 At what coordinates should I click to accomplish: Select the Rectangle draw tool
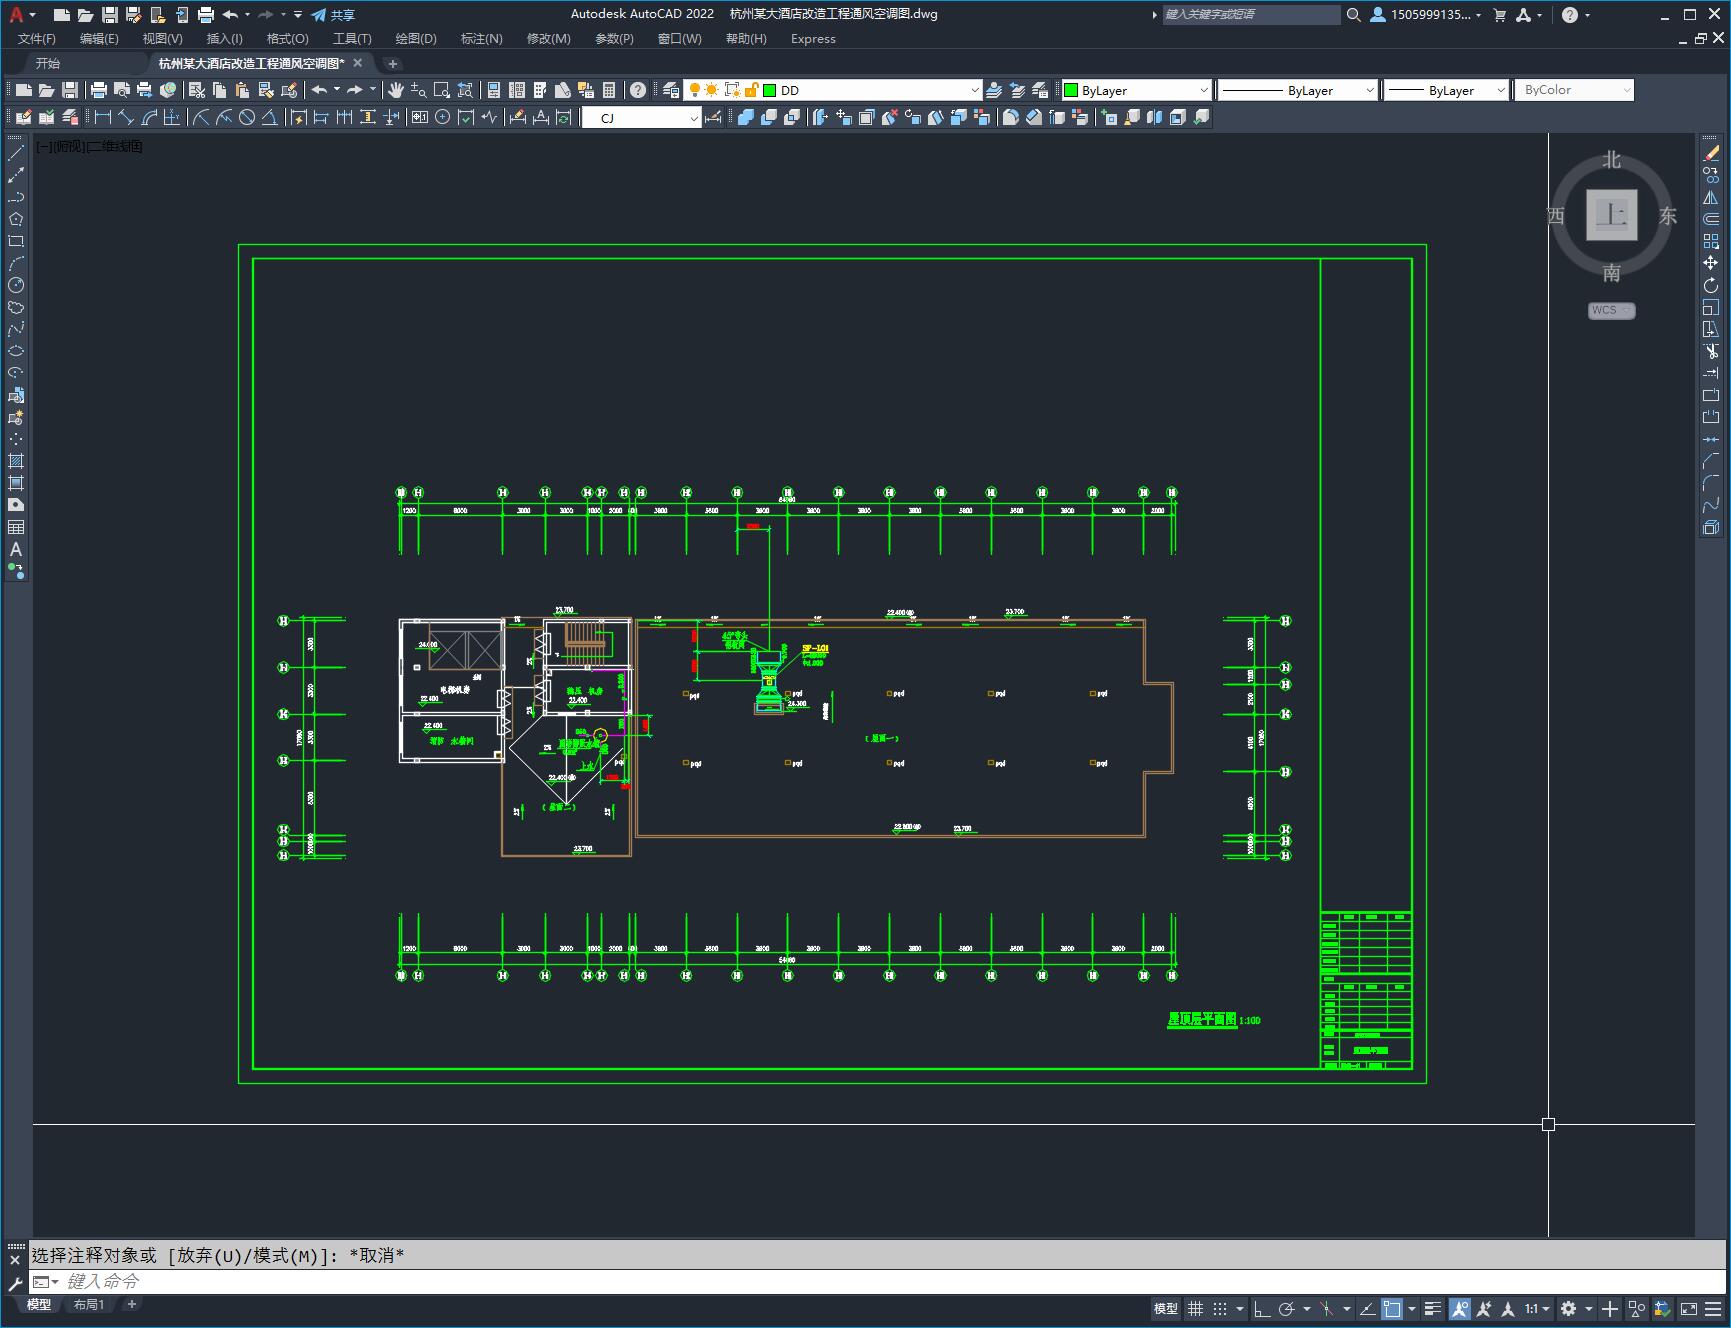coord(16,241)
